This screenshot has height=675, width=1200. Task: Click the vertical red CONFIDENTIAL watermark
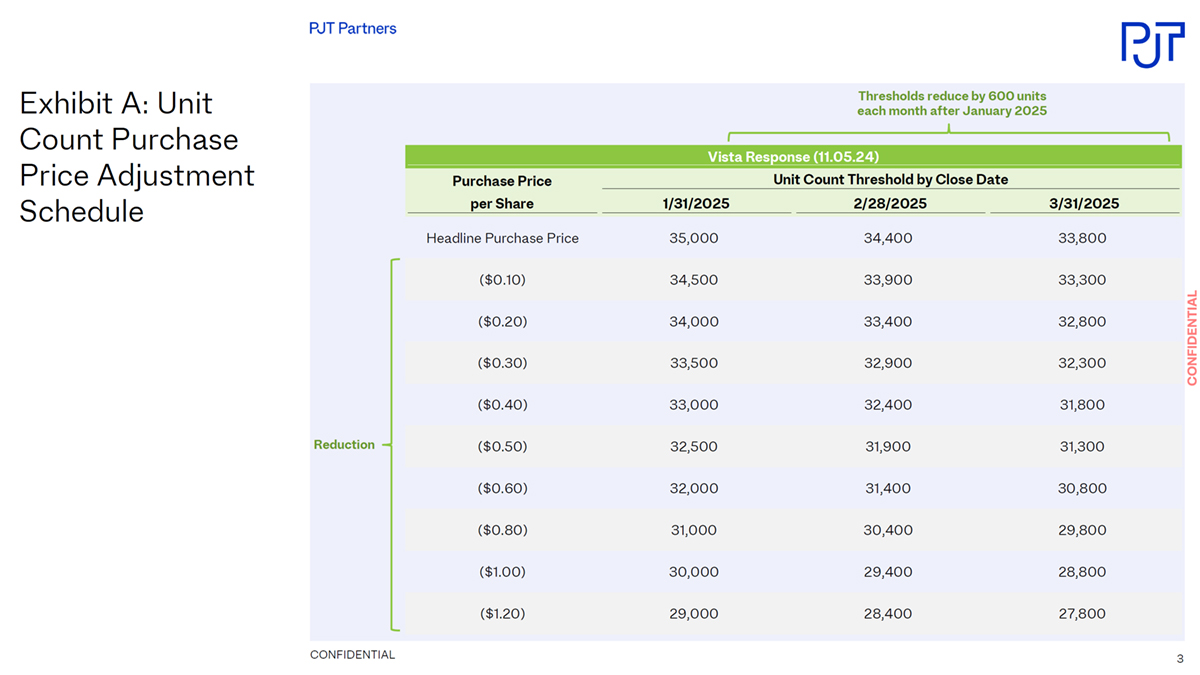click(1191, 337)
